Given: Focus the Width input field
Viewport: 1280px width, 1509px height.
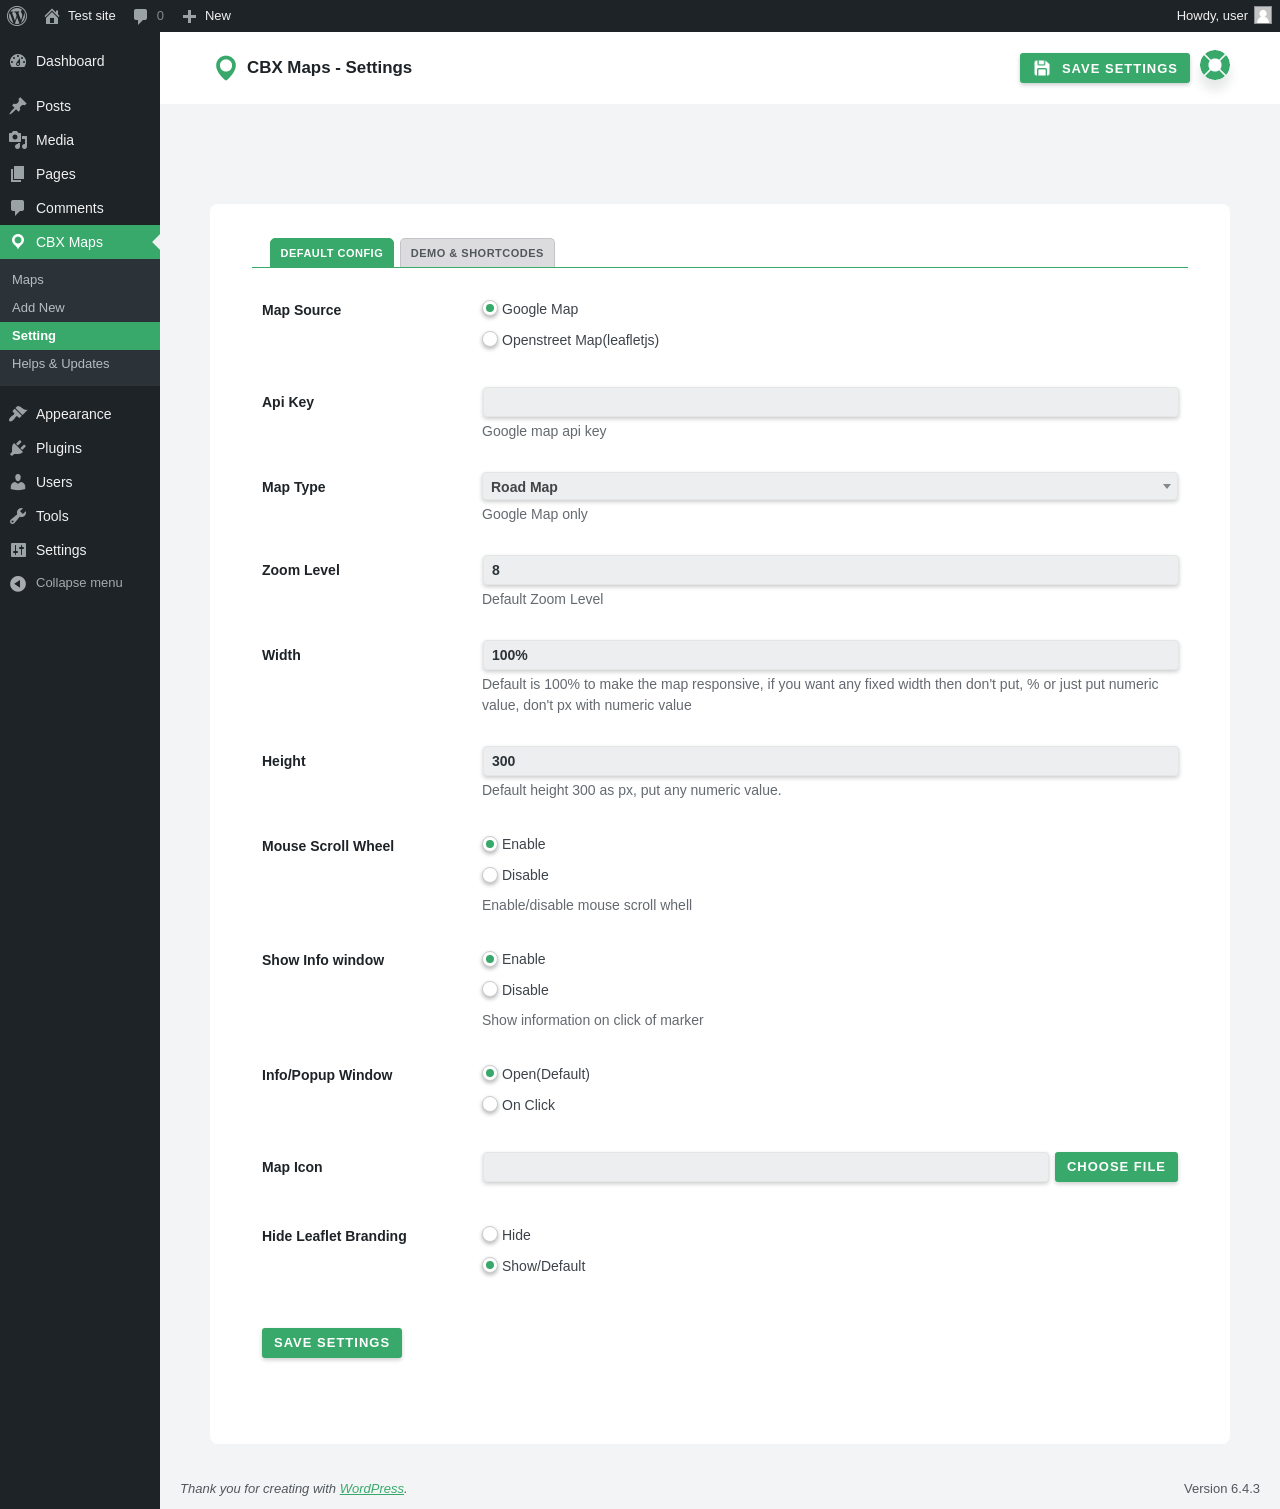Looking at the screenshot, I should click(830, 655).
